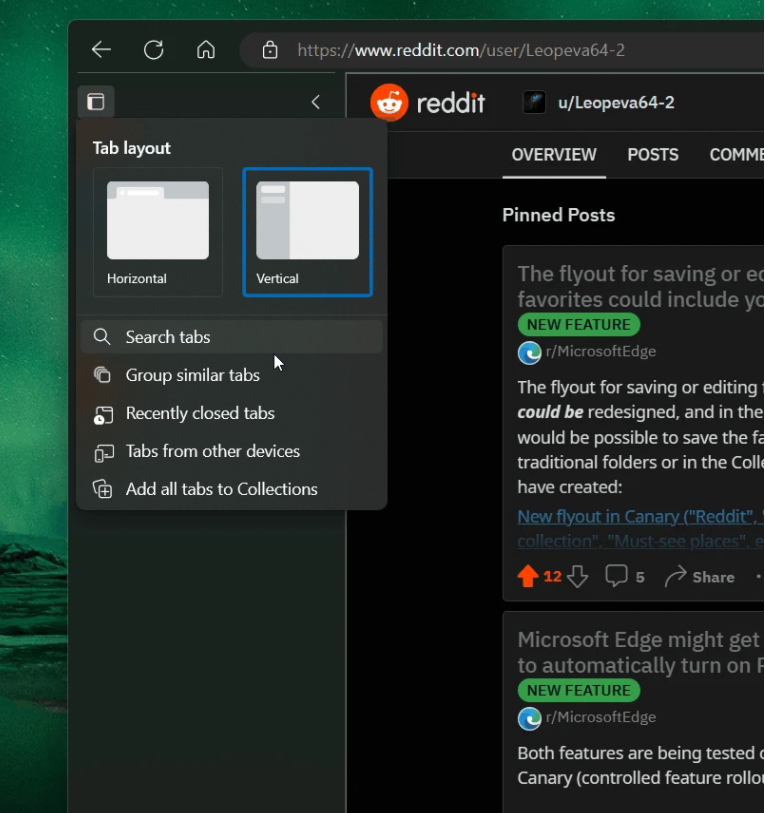Click the Tab layout heading

pyautogui.click(x=132, y=148)
